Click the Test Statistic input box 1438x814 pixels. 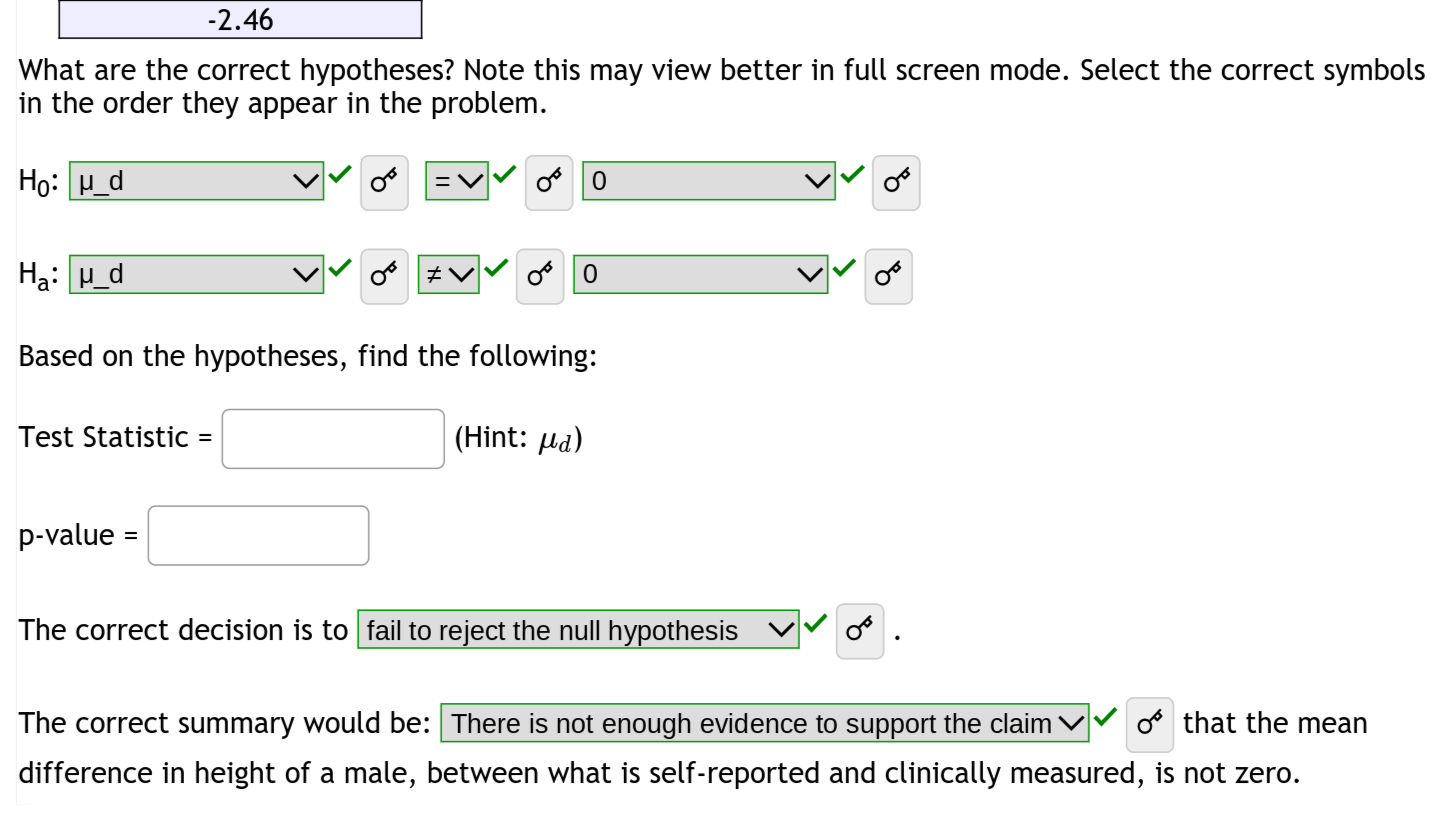click(332, 438)
